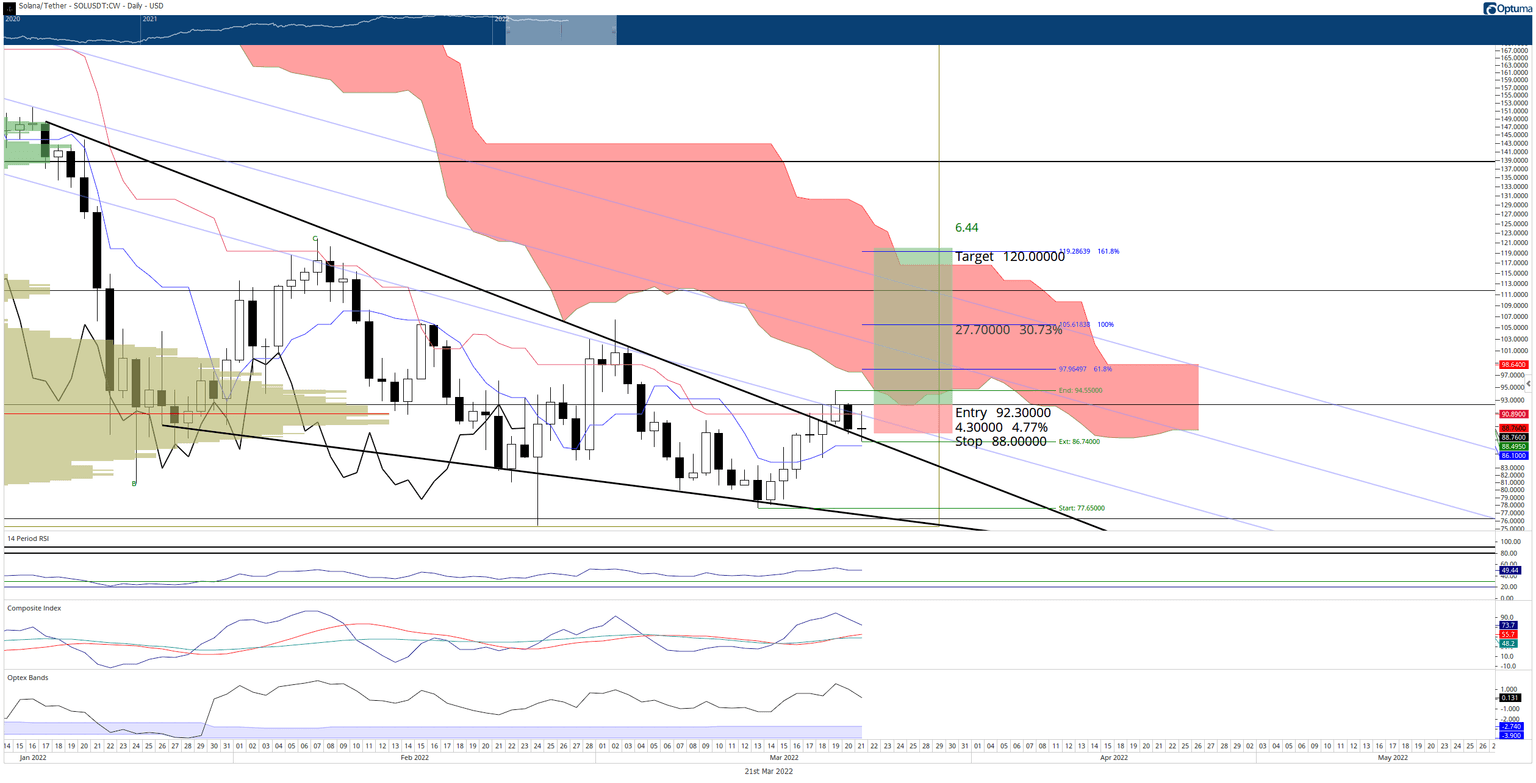Select the Composite Index panel title

pos(32,607)
